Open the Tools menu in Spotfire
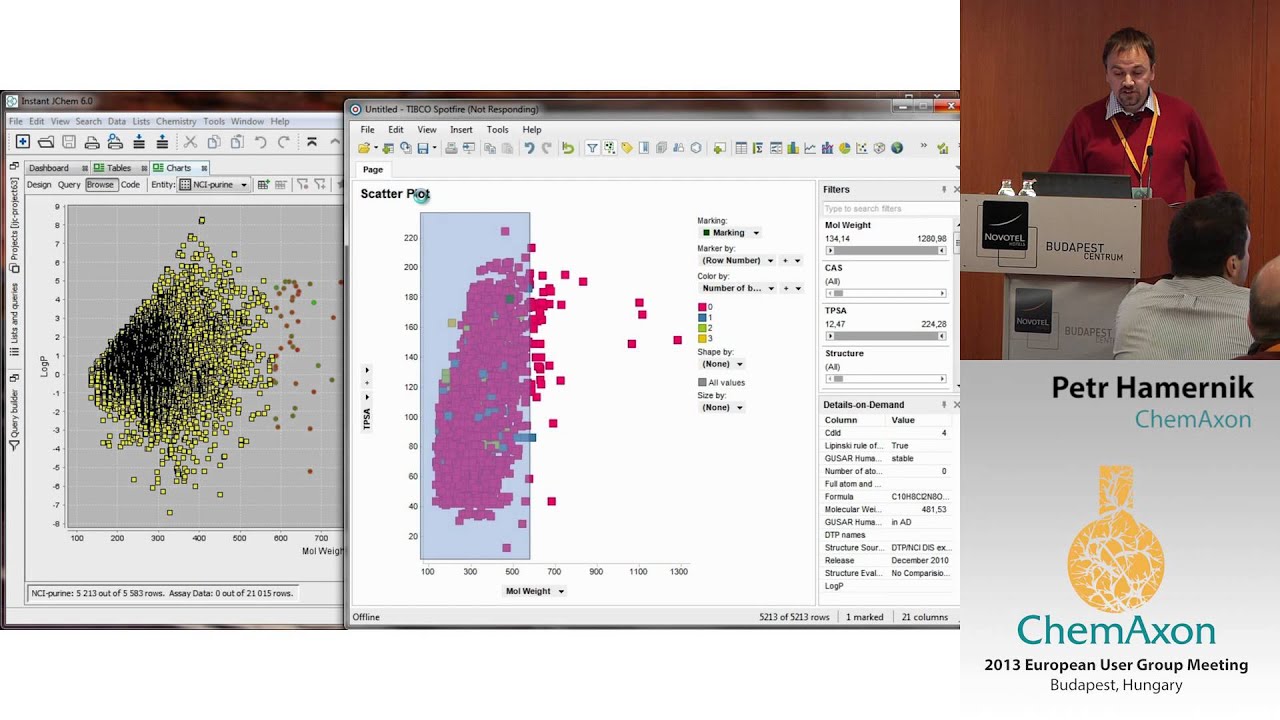The image size is (1280, 720). [497, 129]
